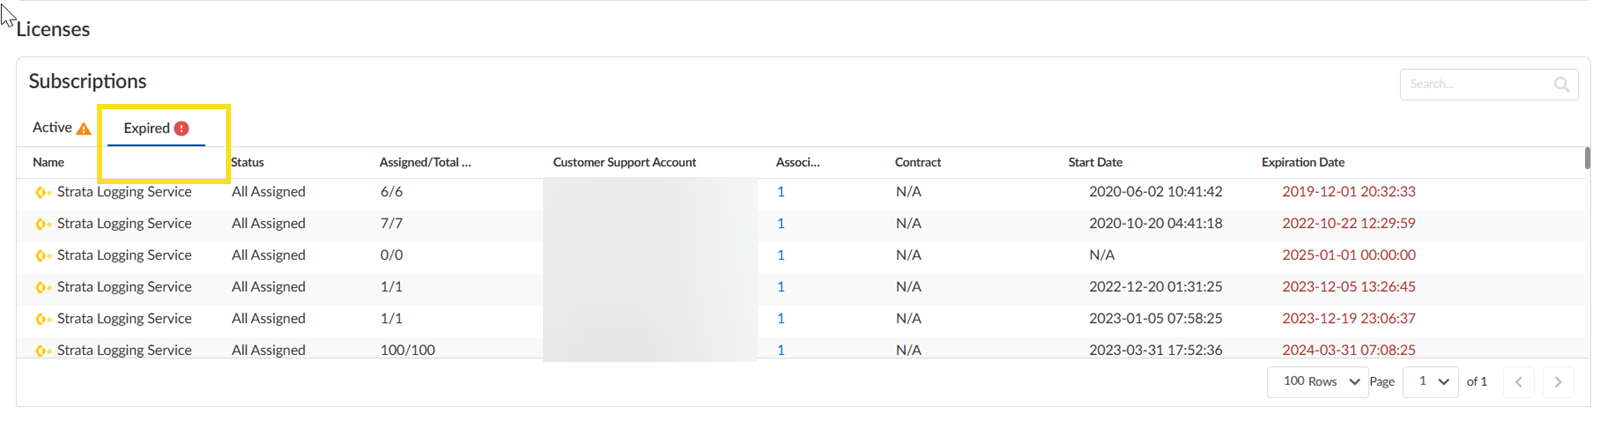Open associated link in 2025-01-01 expiration row
1600x421 pixels.
click(x=781, y=255)
